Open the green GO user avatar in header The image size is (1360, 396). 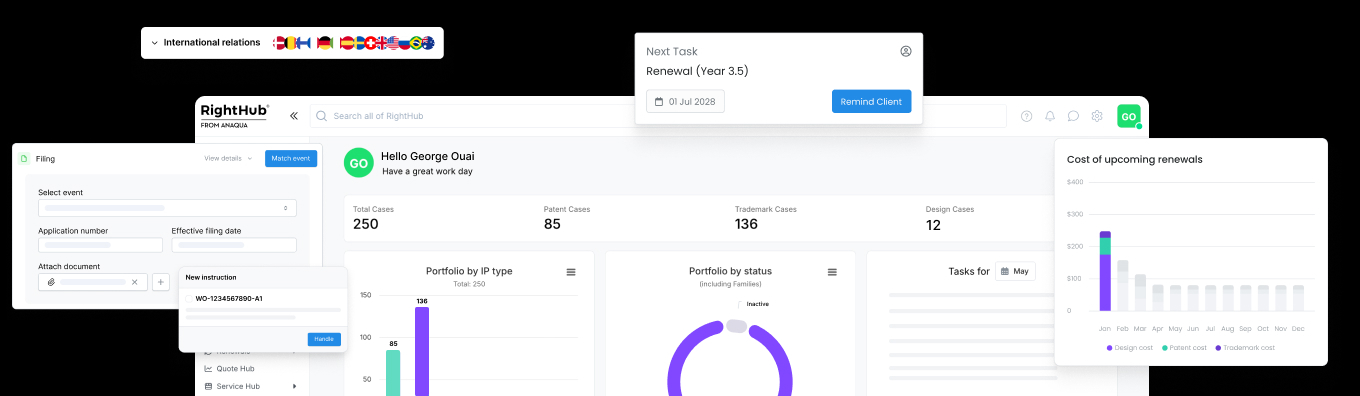1129,116
